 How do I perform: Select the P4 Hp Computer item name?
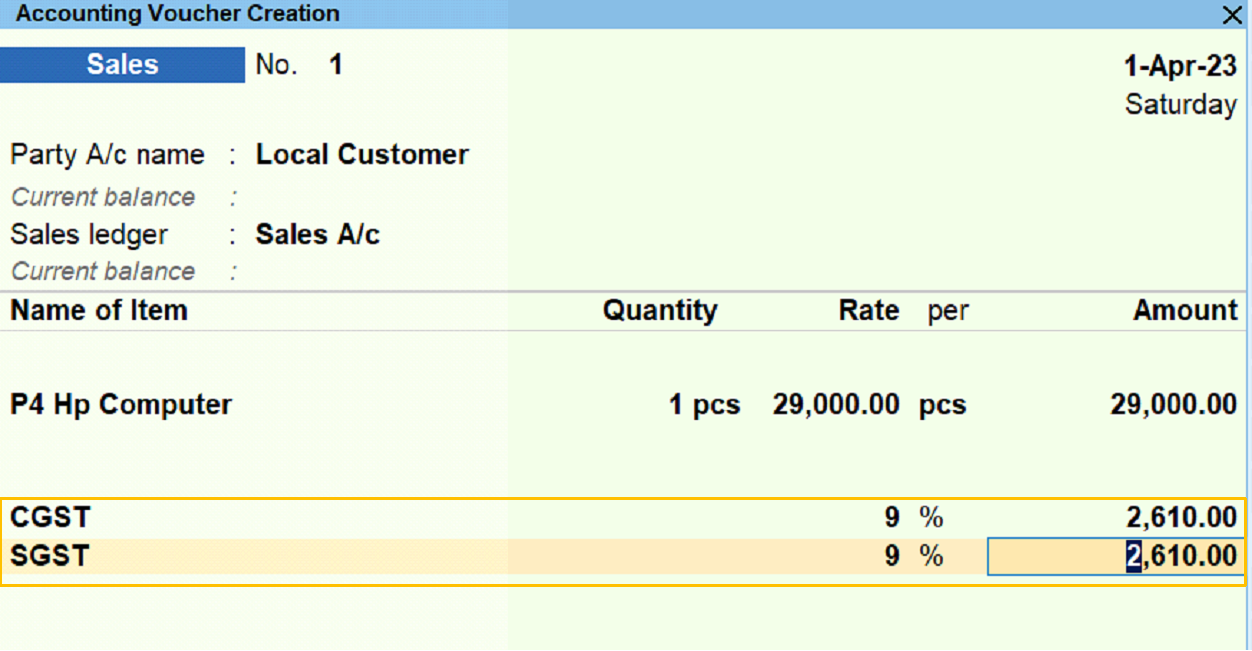[x=121, y=405]
